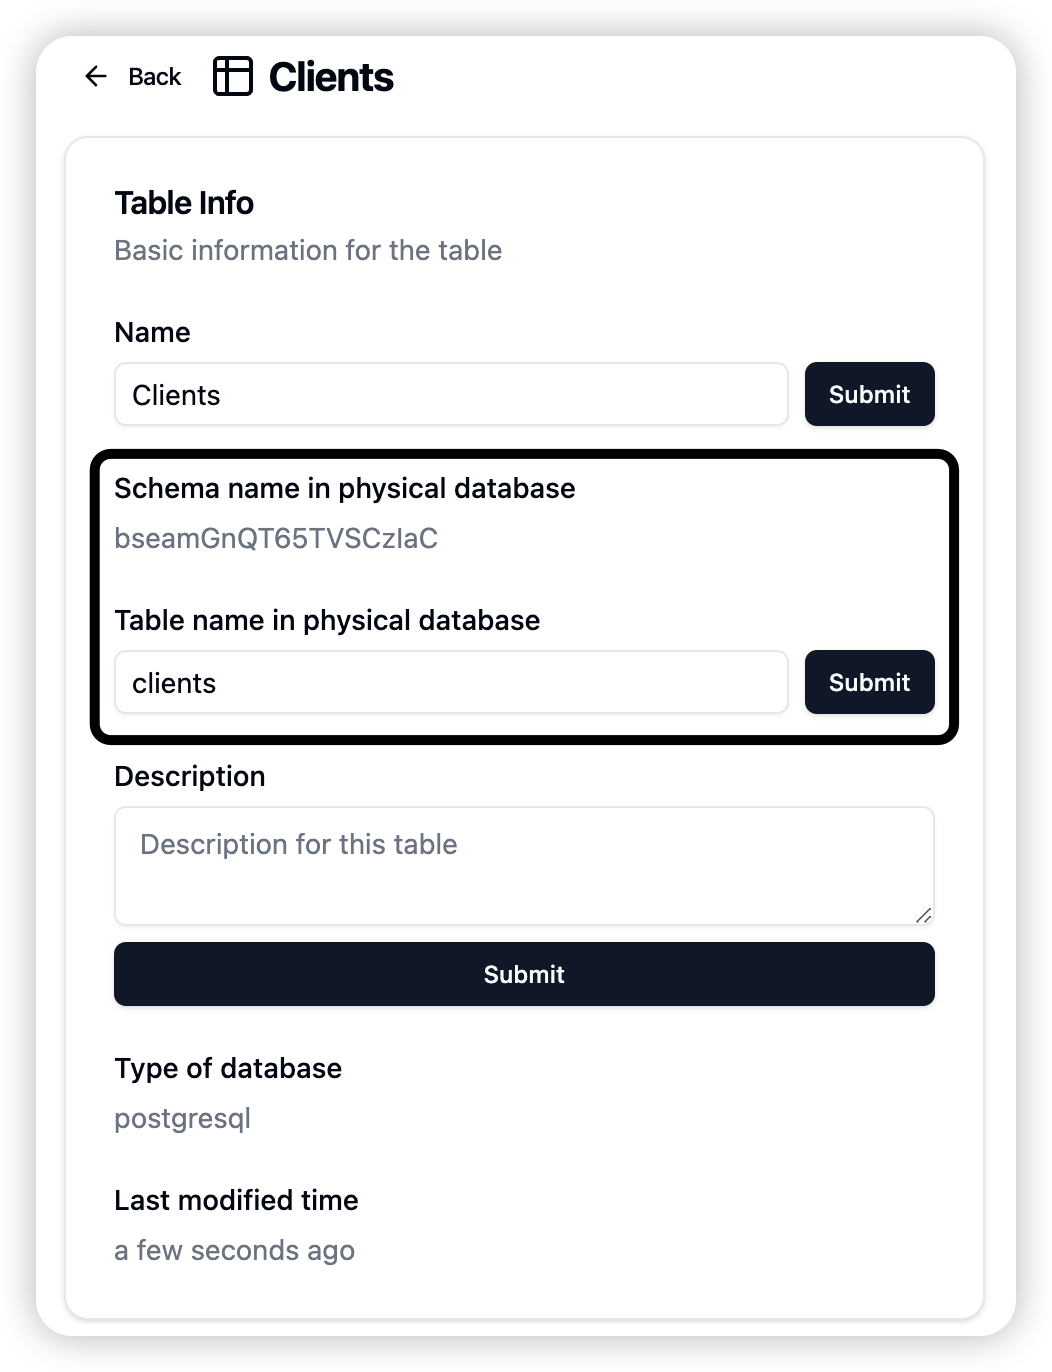The height and width of the screenshot is (1372, 1052).
Task: Submit the table description
Action: (524, 974)
